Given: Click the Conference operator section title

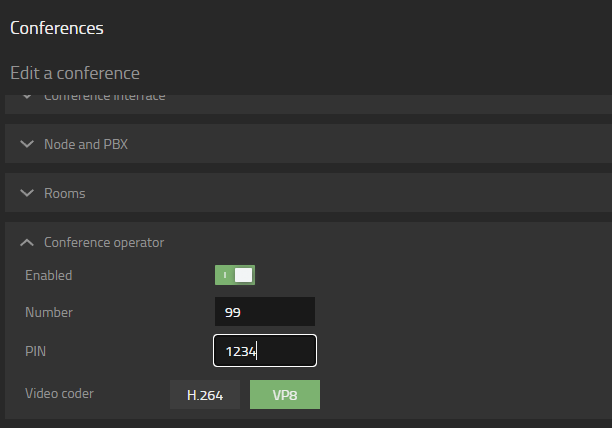Looking at the screenshot, I should coord(104,243).
